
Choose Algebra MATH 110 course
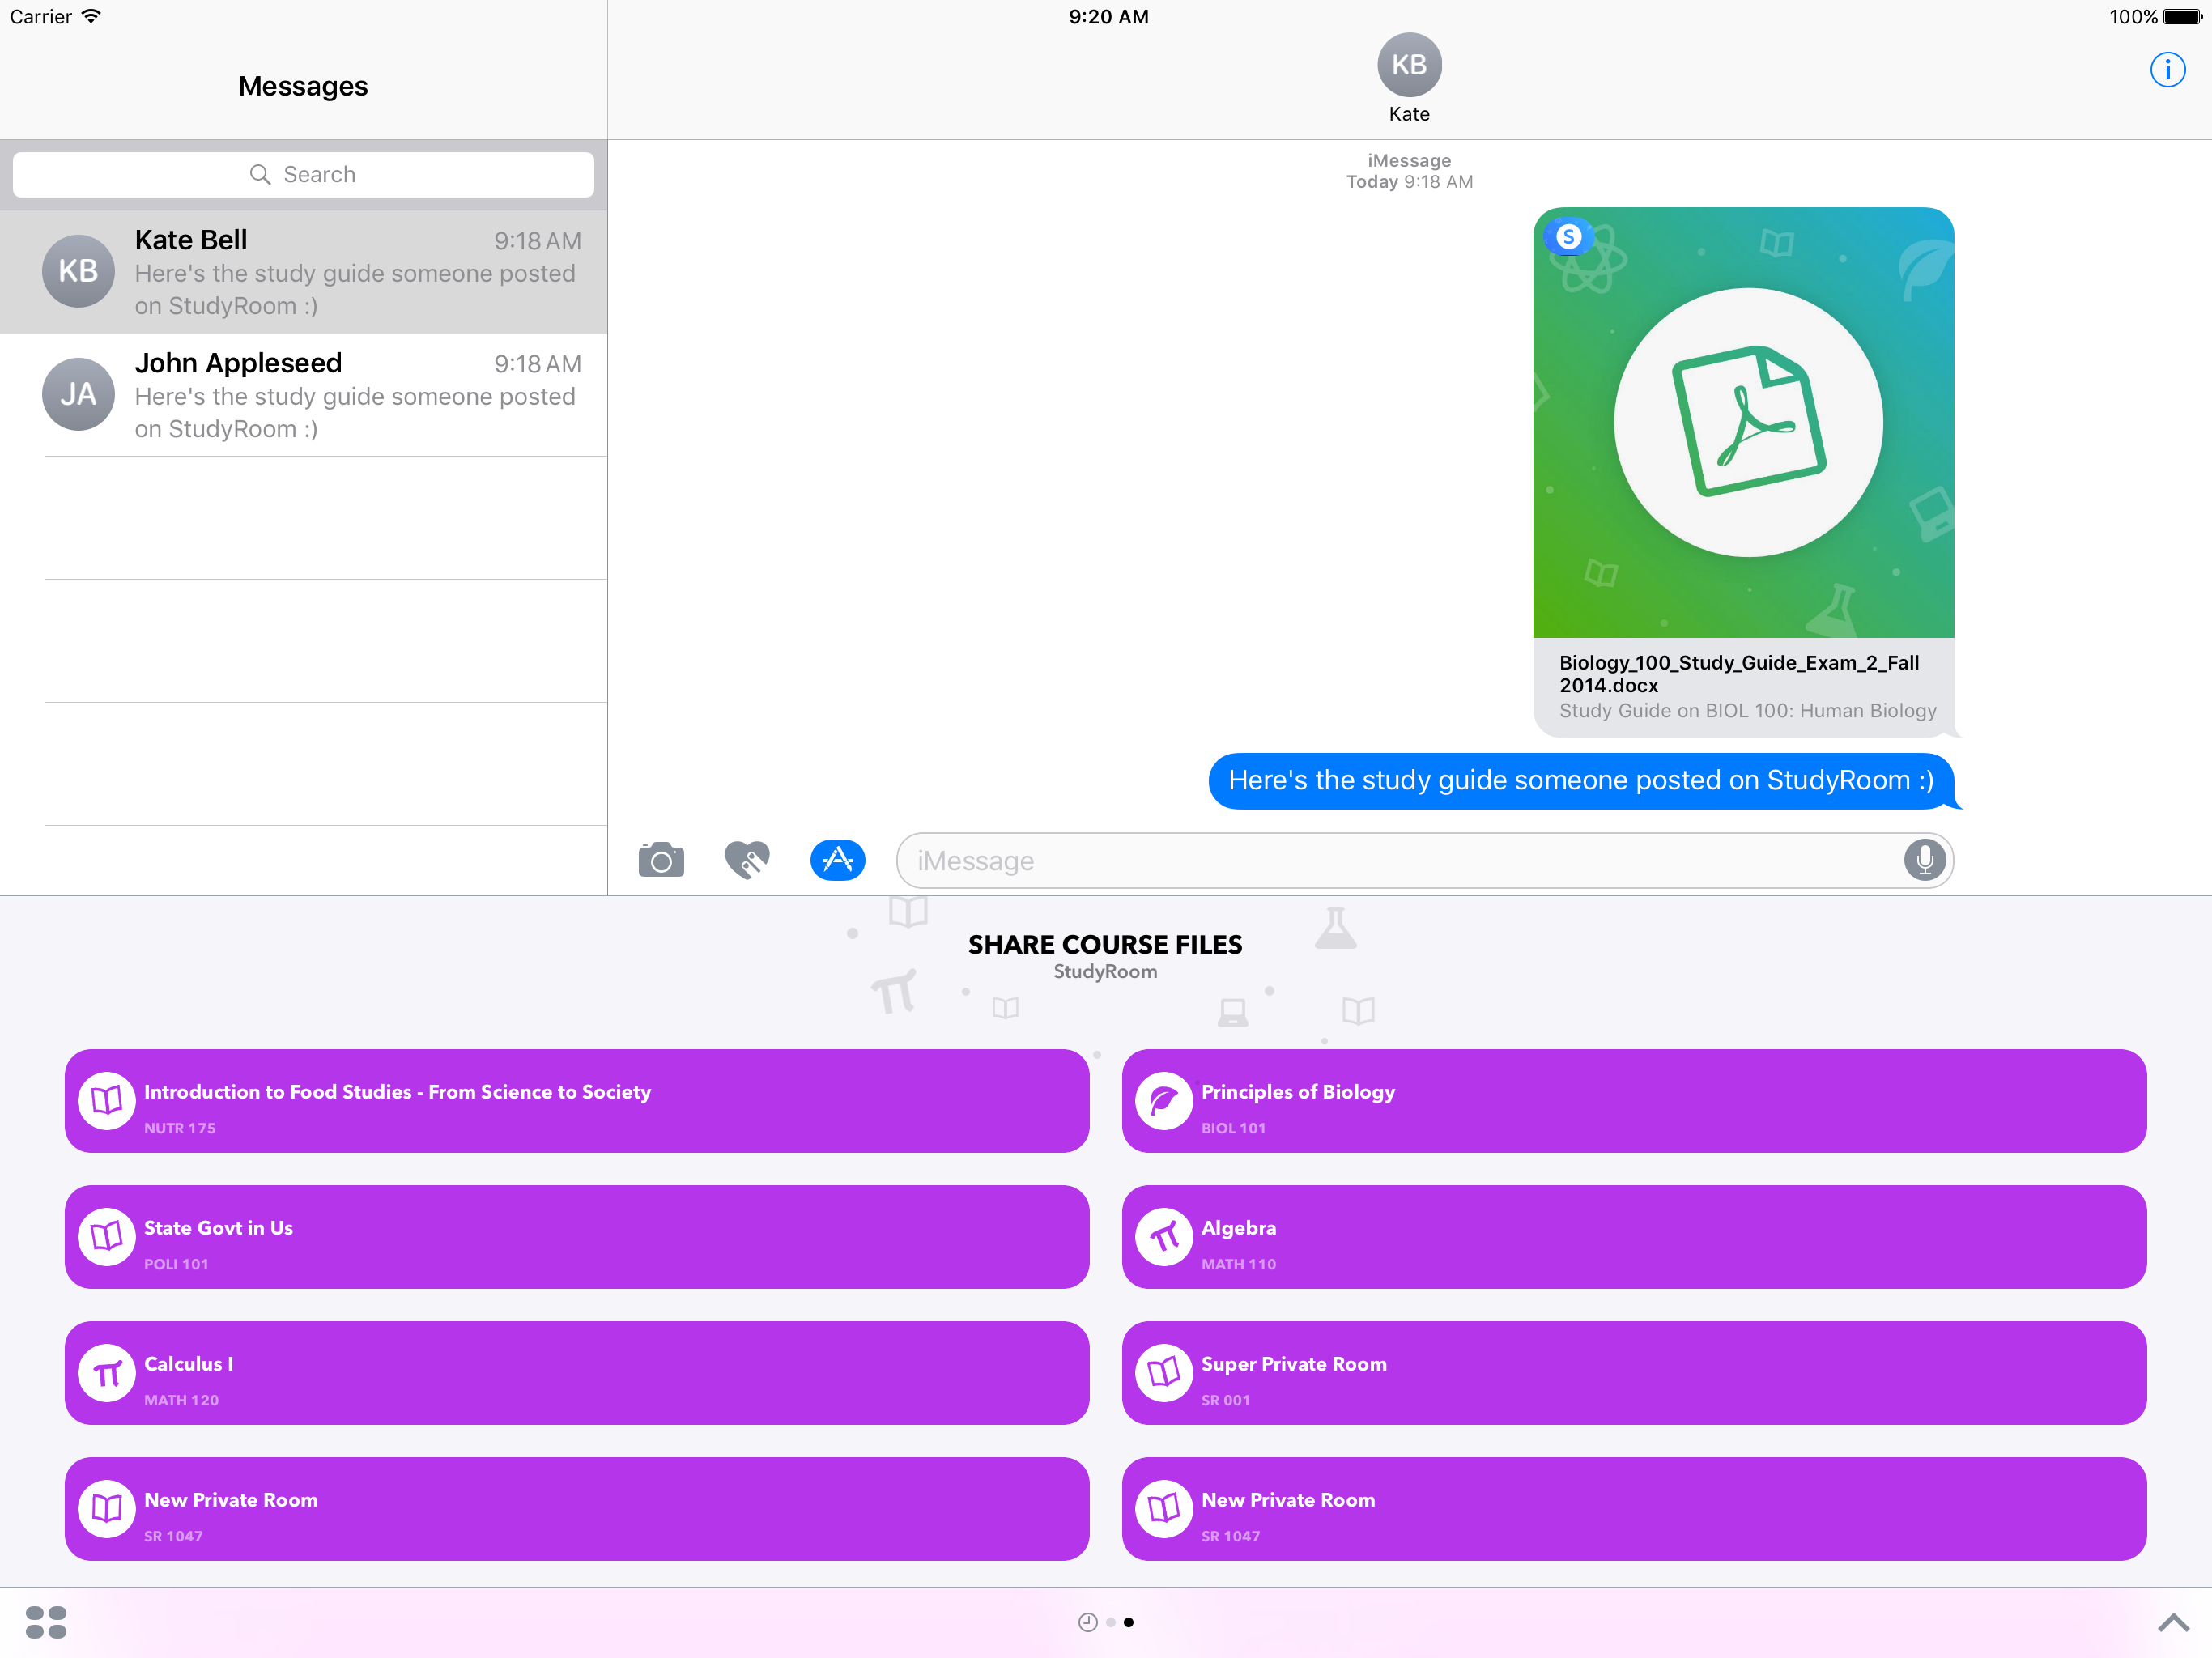1633,1237
